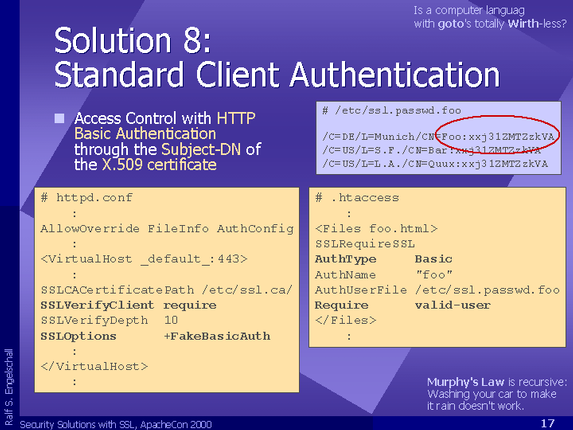Click the '/C=US/L=S.F./CN=Bar' line

[x=431, y=150]
